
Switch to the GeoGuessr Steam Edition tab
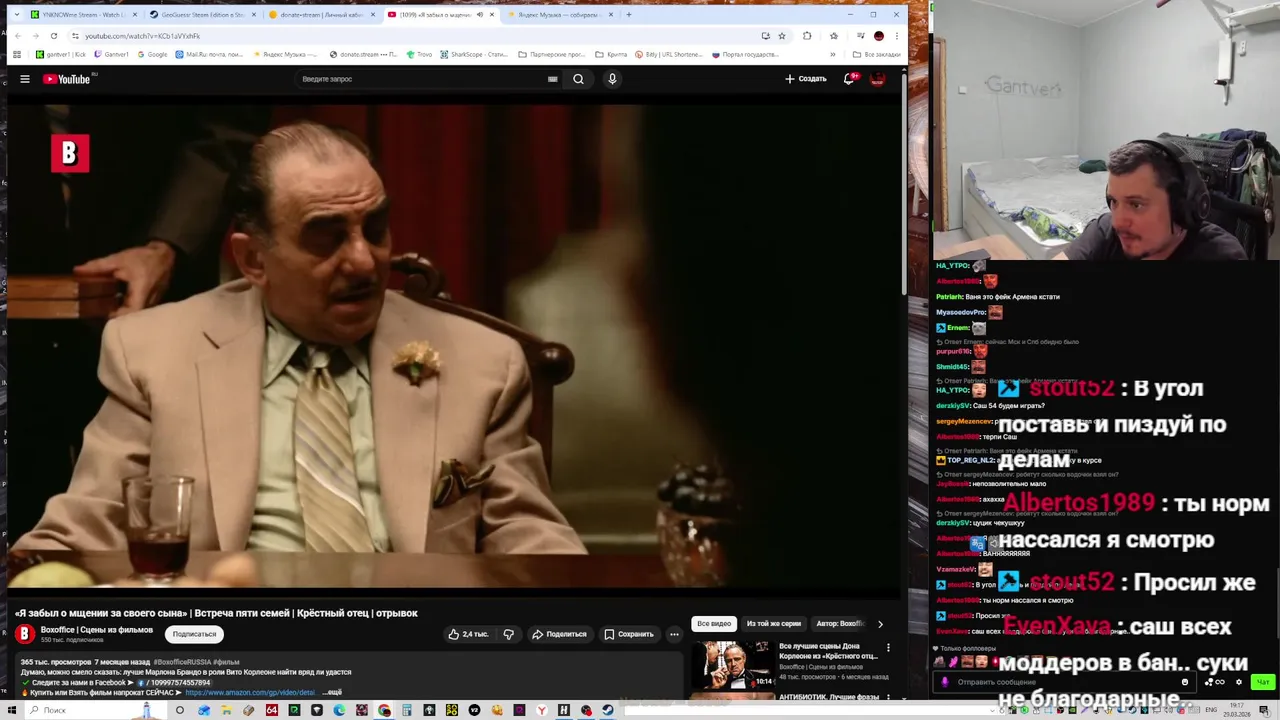click(201, 15)
